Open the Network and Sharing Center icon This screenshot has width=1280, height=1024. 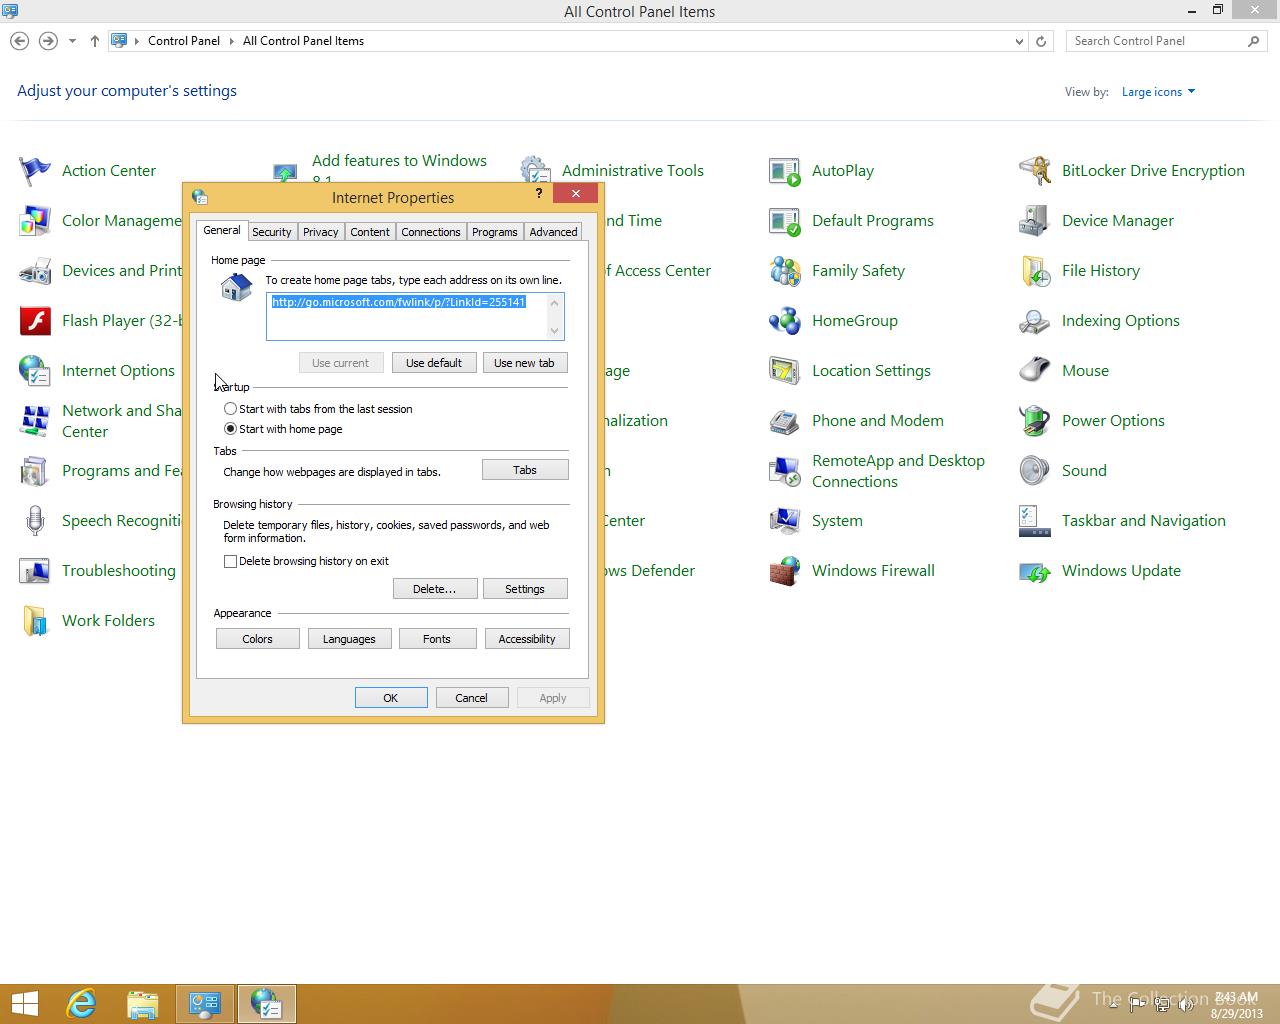[35, 421]
